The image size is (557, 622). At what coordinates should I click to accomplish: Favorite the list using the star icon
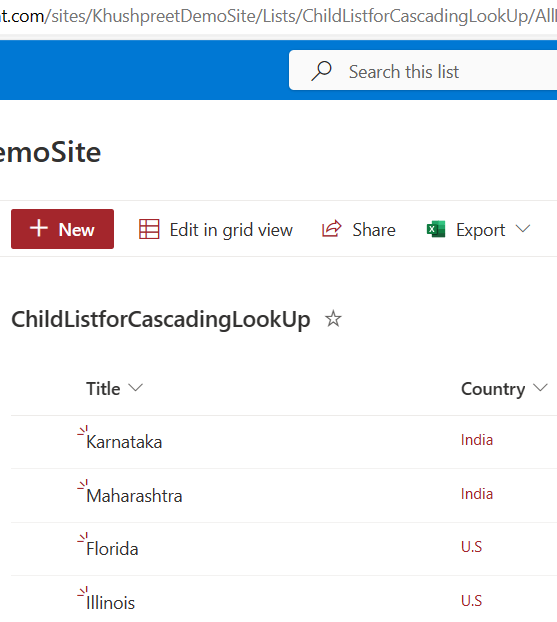(x=333, y=319)
